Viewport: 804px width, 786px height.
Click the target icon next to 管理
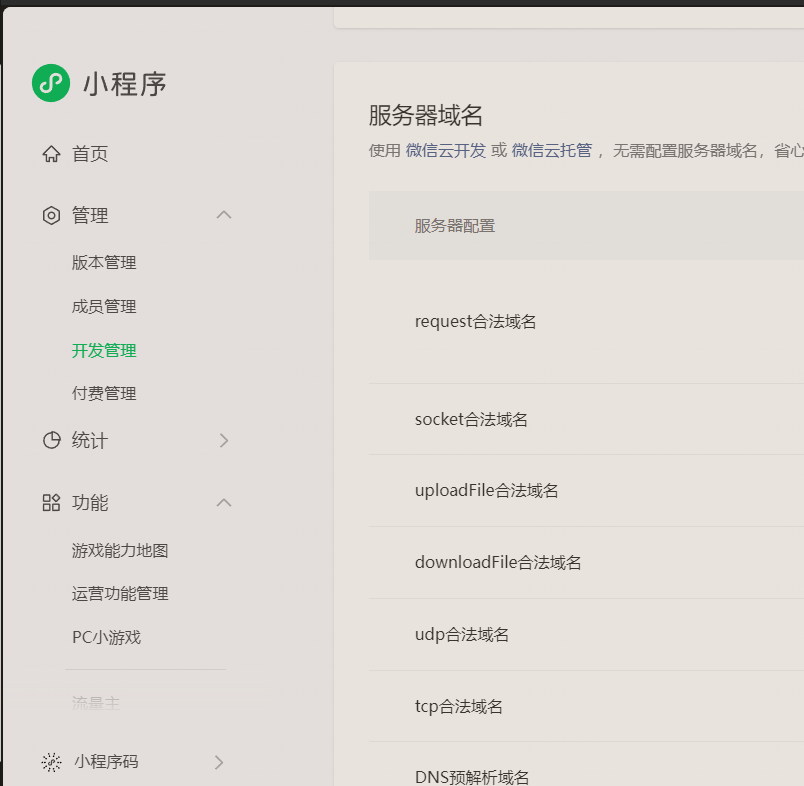tap(50, 214)
